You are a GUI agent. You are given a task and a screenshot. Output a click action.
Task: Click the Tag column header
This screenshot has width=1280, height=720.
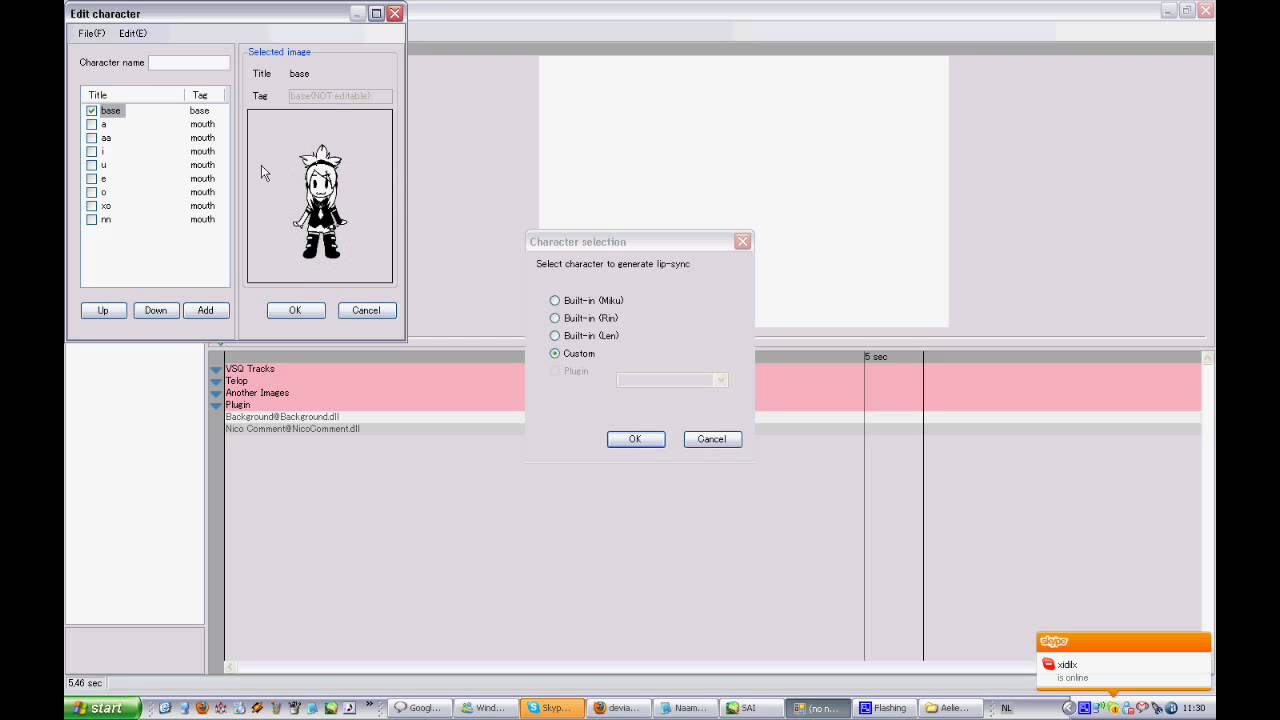click(207, 95)
